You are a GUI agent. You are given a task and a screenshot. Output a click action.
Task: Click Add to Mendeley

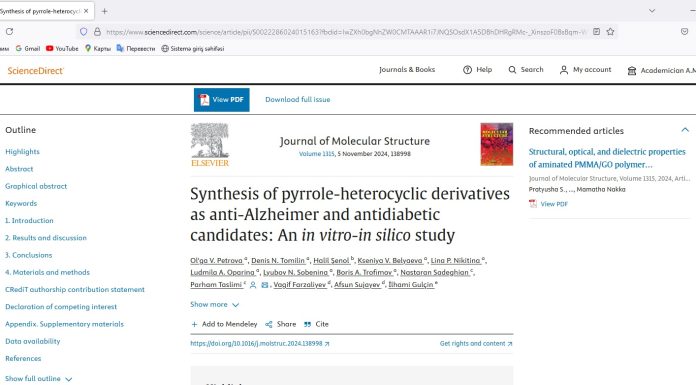[224, 324]
